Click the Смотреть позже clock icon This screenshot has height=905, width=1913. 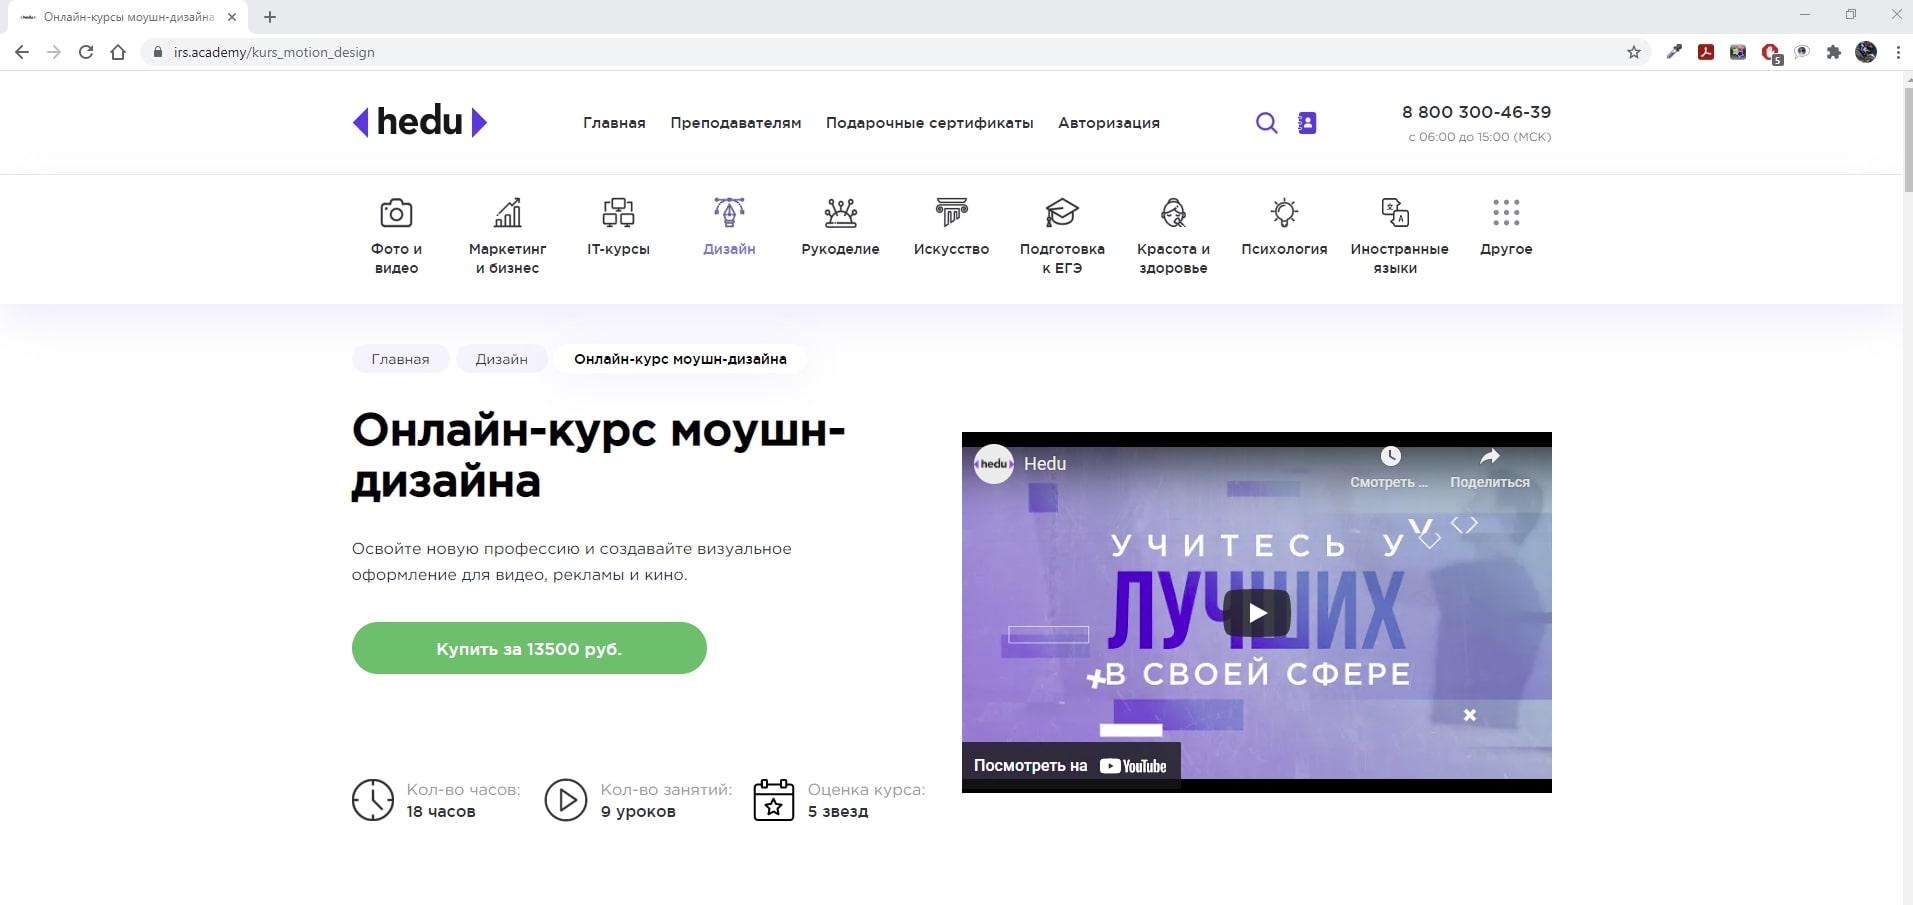pyautogui.click(x=1390, y=456)
